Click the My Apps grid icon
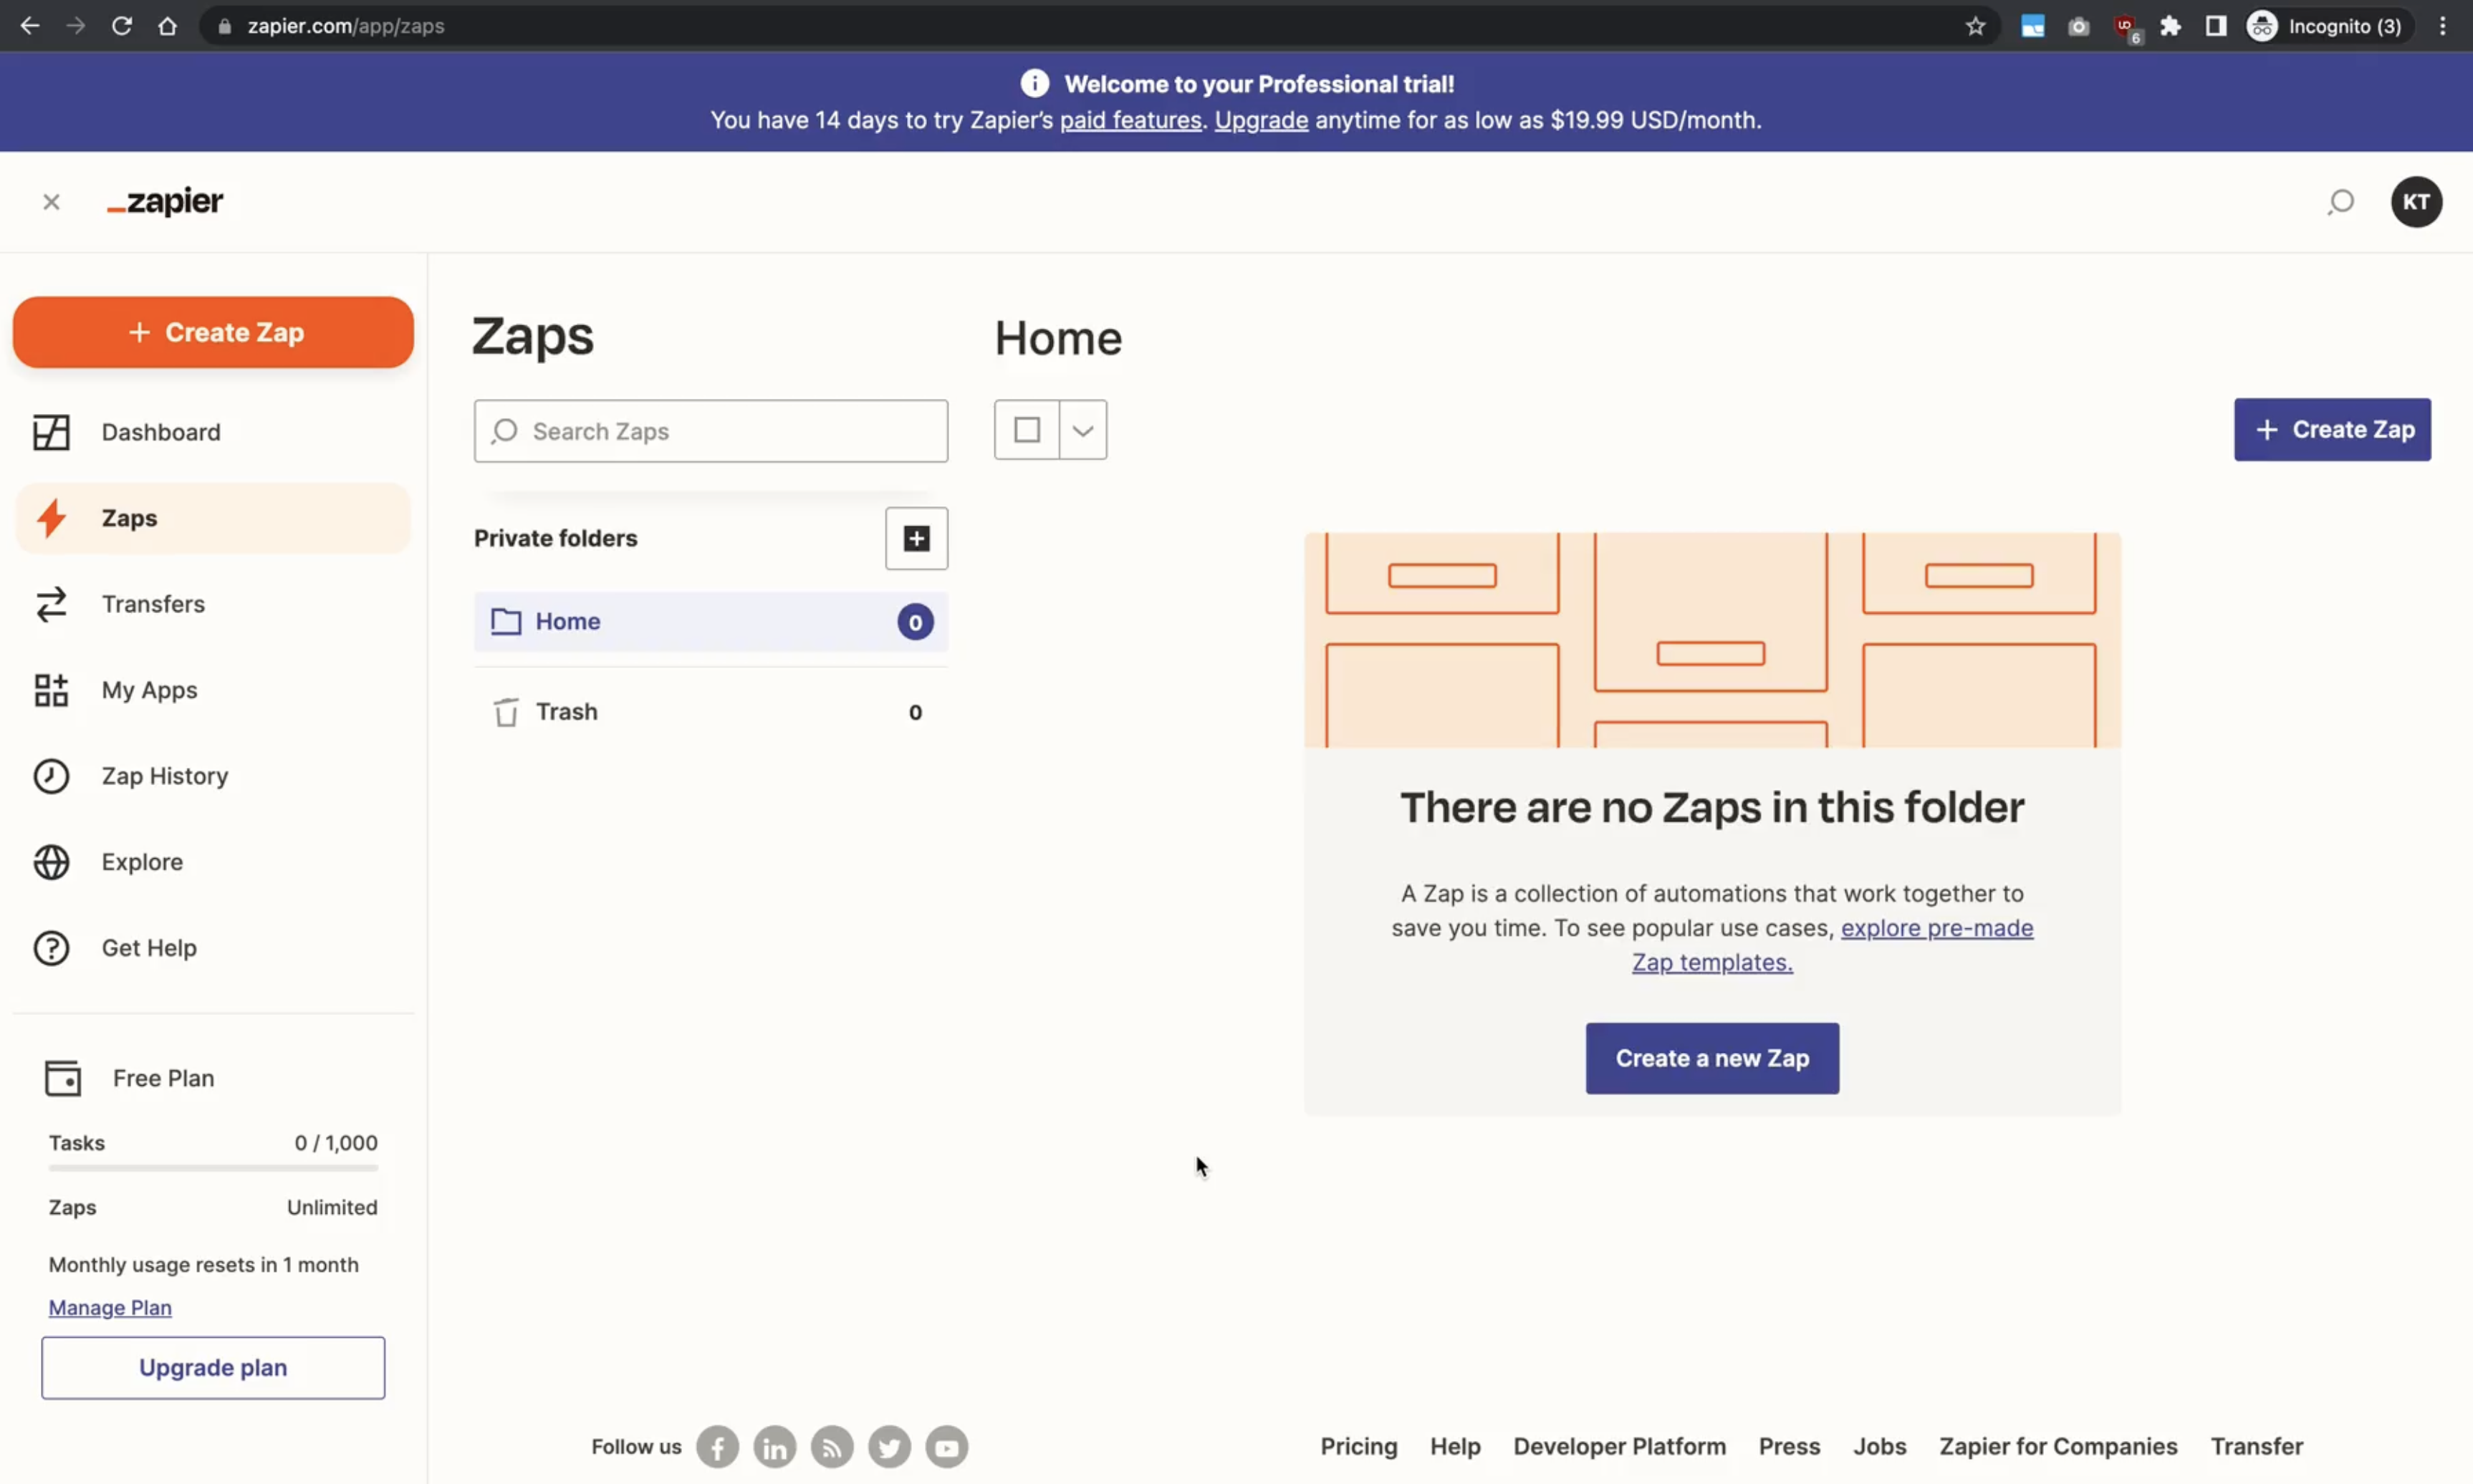The image size is (2473, 1484). [x=51, y=690]
